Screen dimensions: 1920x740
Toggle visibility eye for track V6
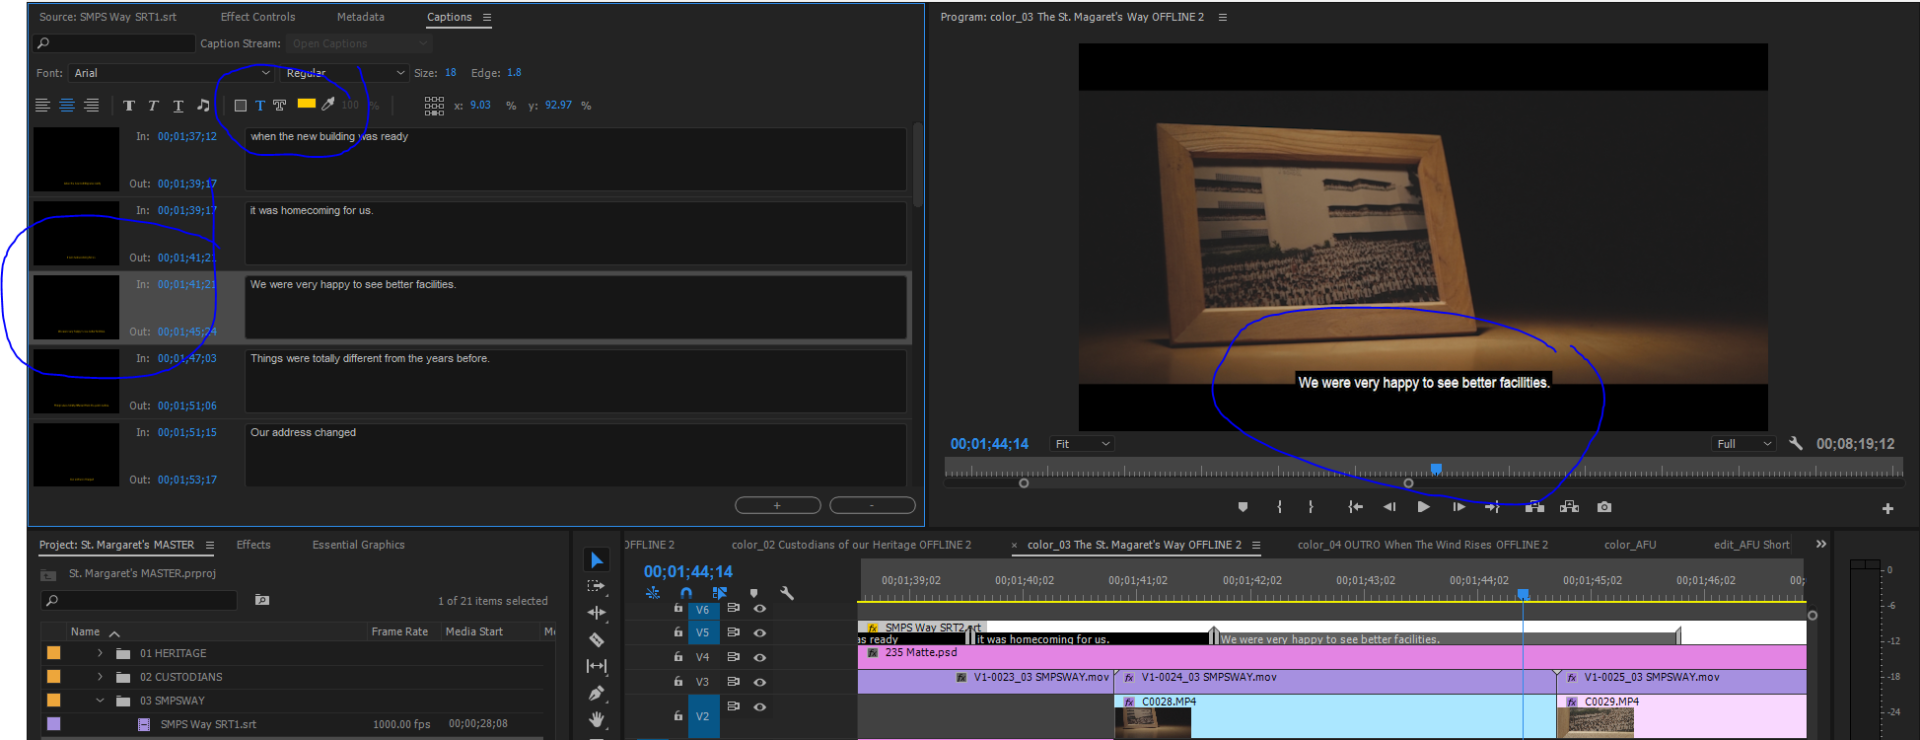coord(759,608)
